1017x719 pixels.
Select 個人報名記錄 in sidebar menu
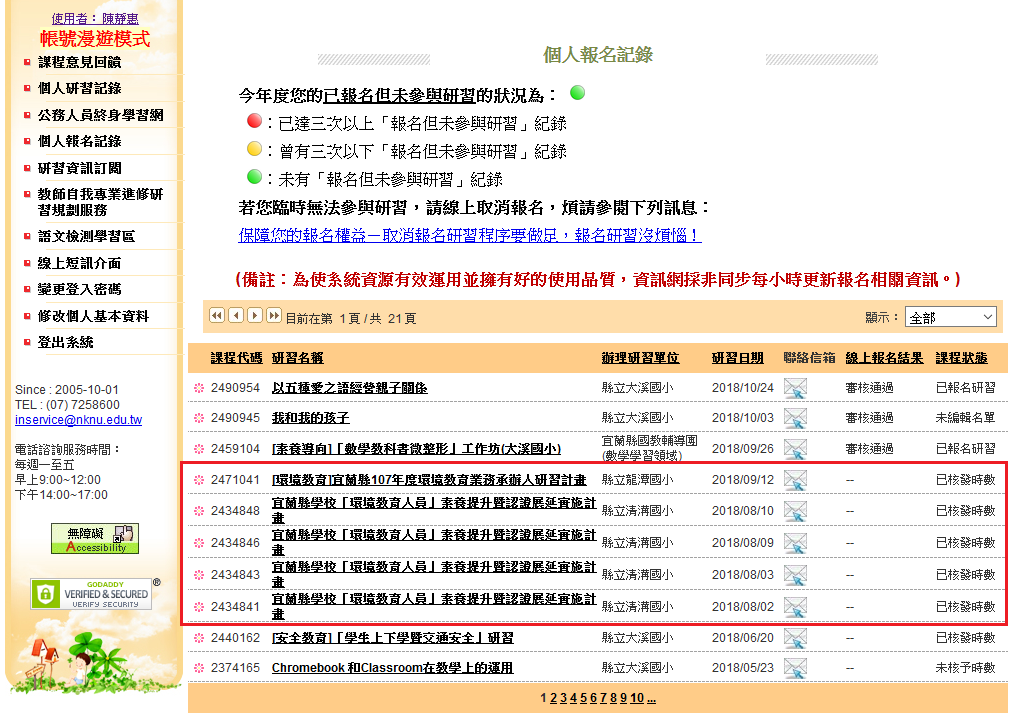click(x=79, y=141)
